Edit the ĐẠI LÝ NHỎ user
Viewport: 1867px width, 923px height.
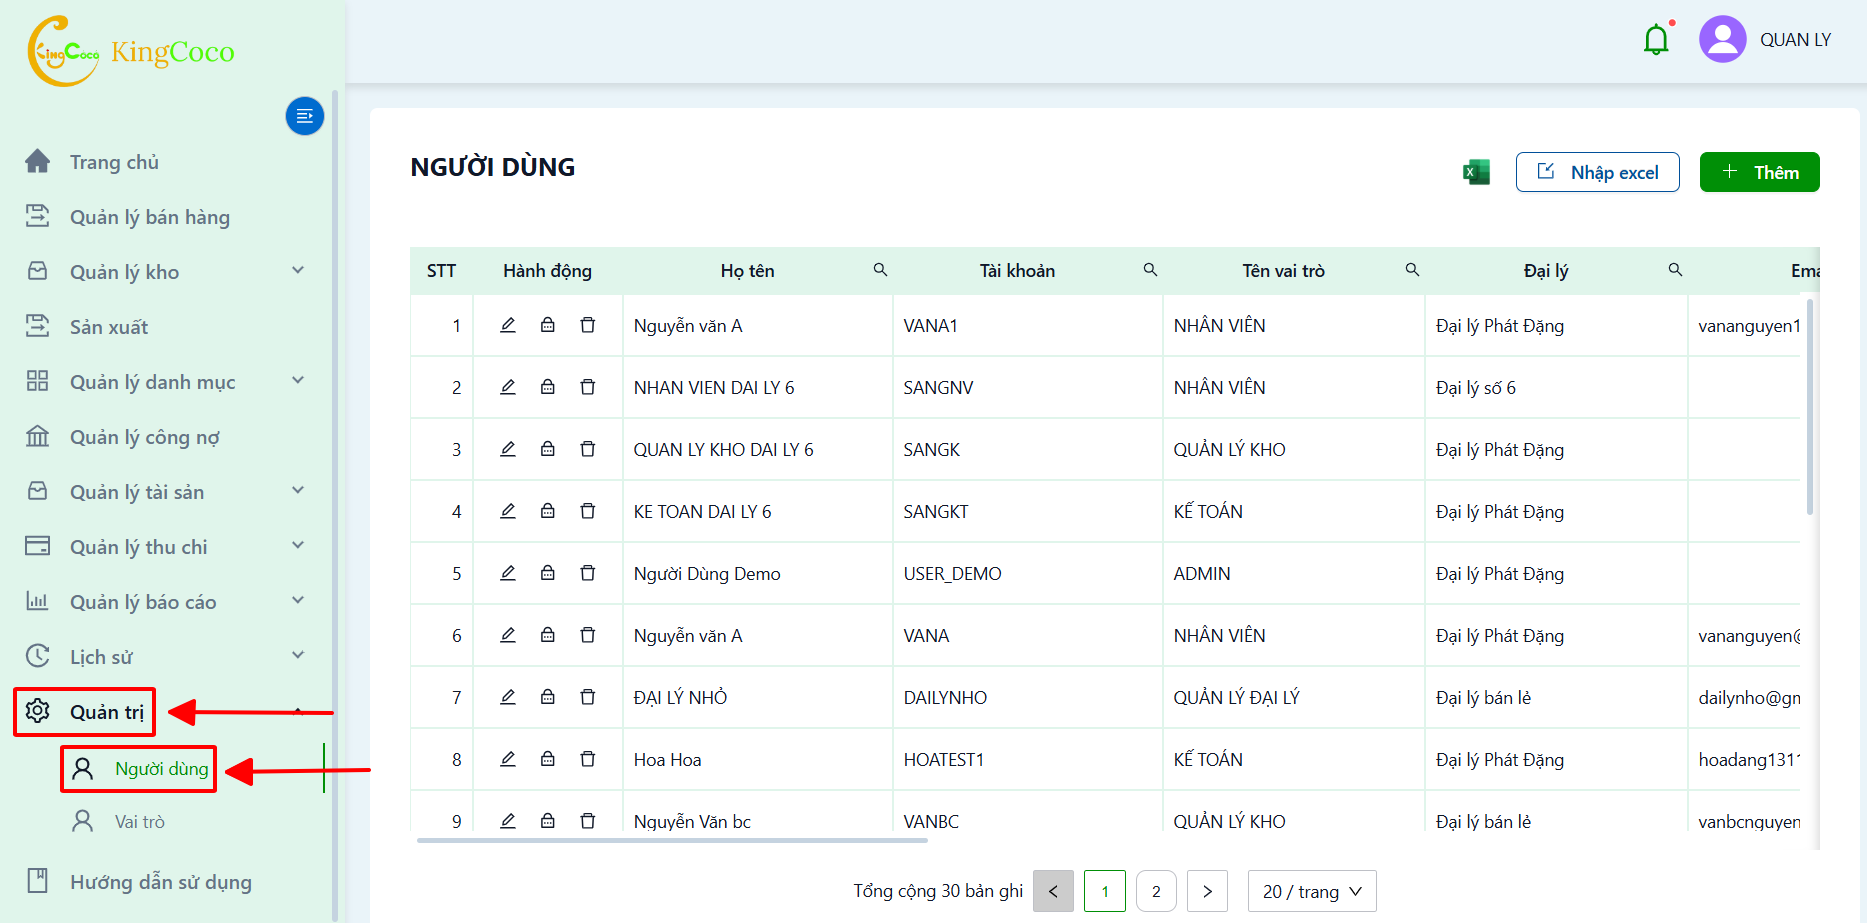click(508, 697)
